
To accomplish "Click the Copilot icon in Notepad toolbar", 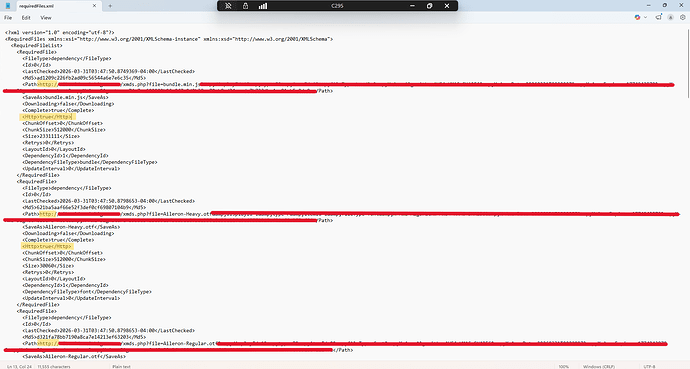I will (637, 17).
